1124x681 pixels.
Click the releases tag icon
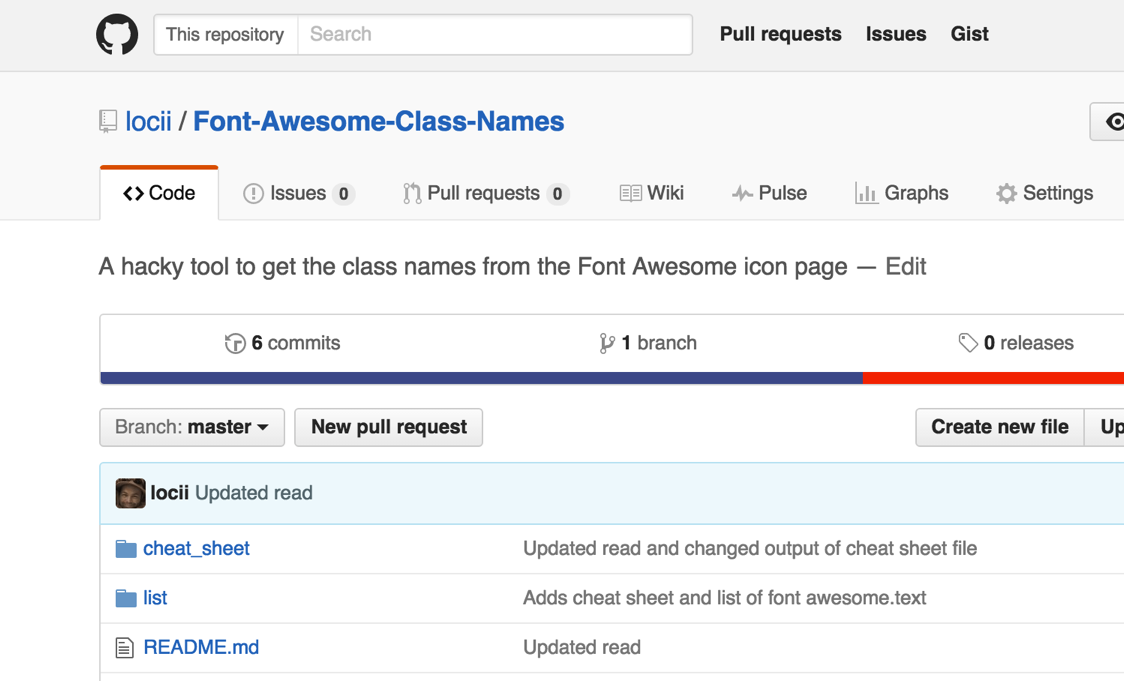(x=968, y=343)
